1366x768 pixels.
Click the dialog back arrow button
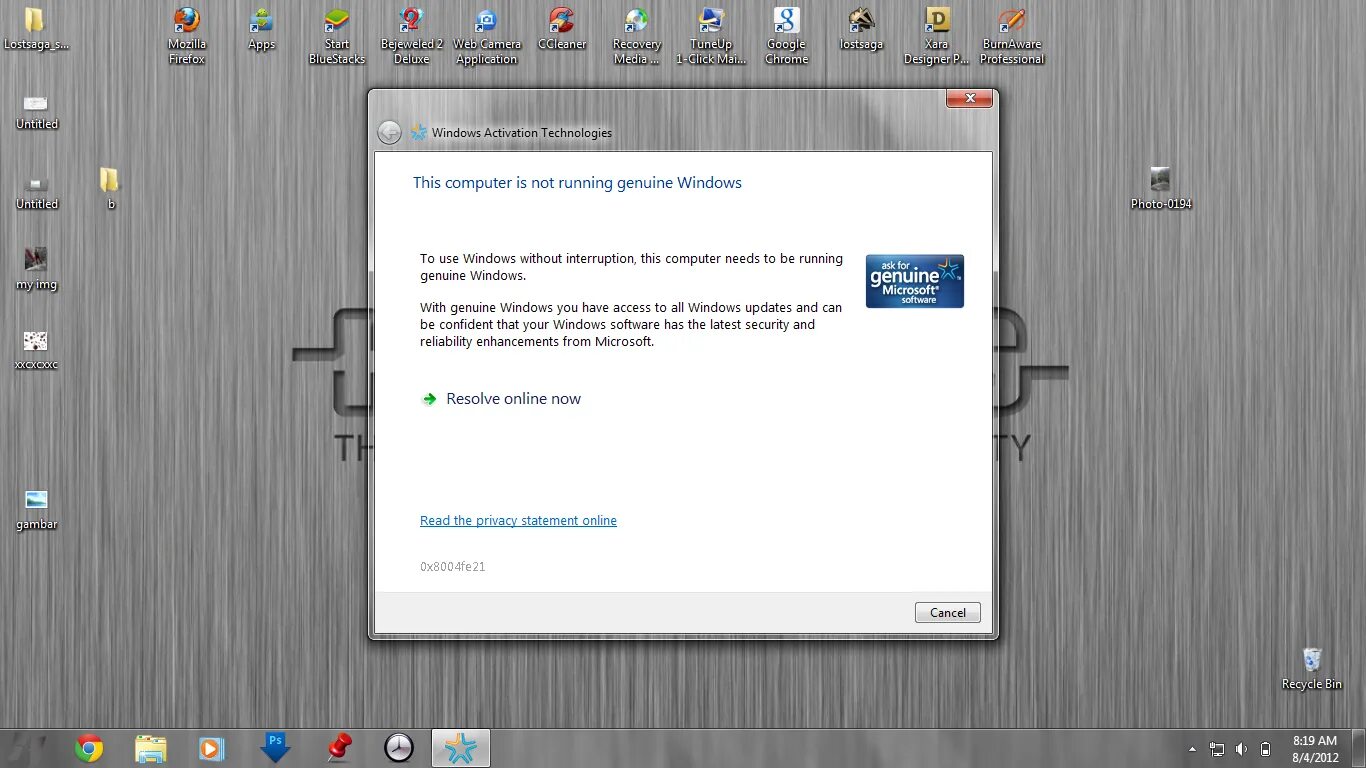(x=389, y=132)
